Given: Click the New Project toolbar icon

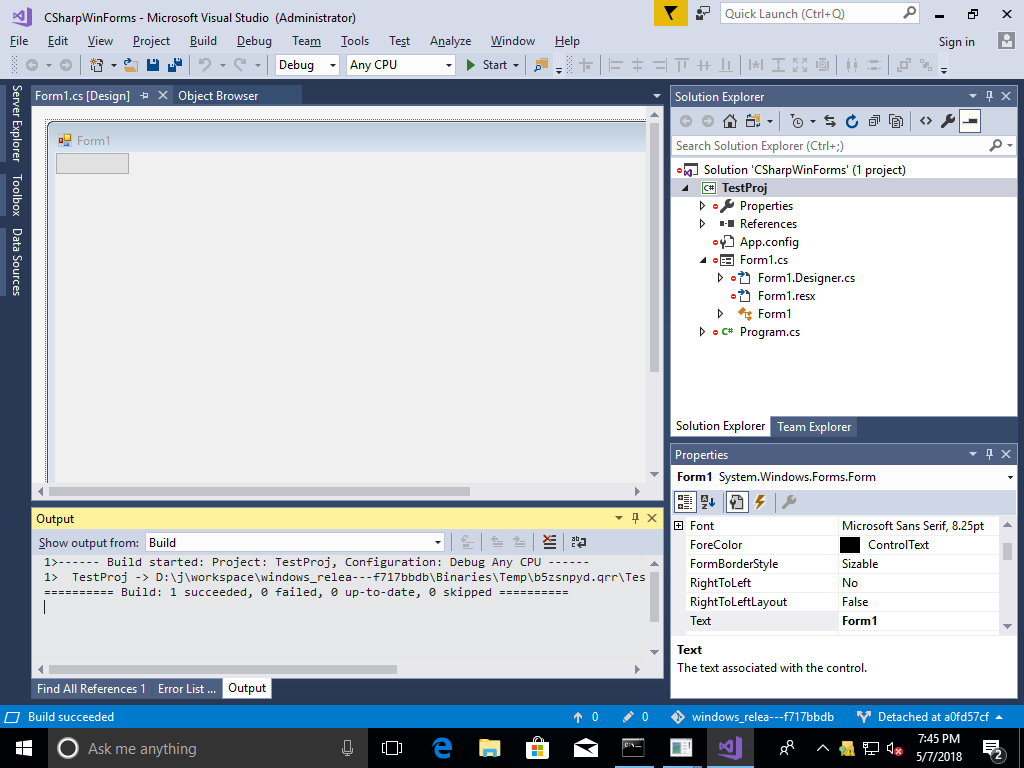Looking at the screenshot, I should pyautogui.click(x=97, y=65).
